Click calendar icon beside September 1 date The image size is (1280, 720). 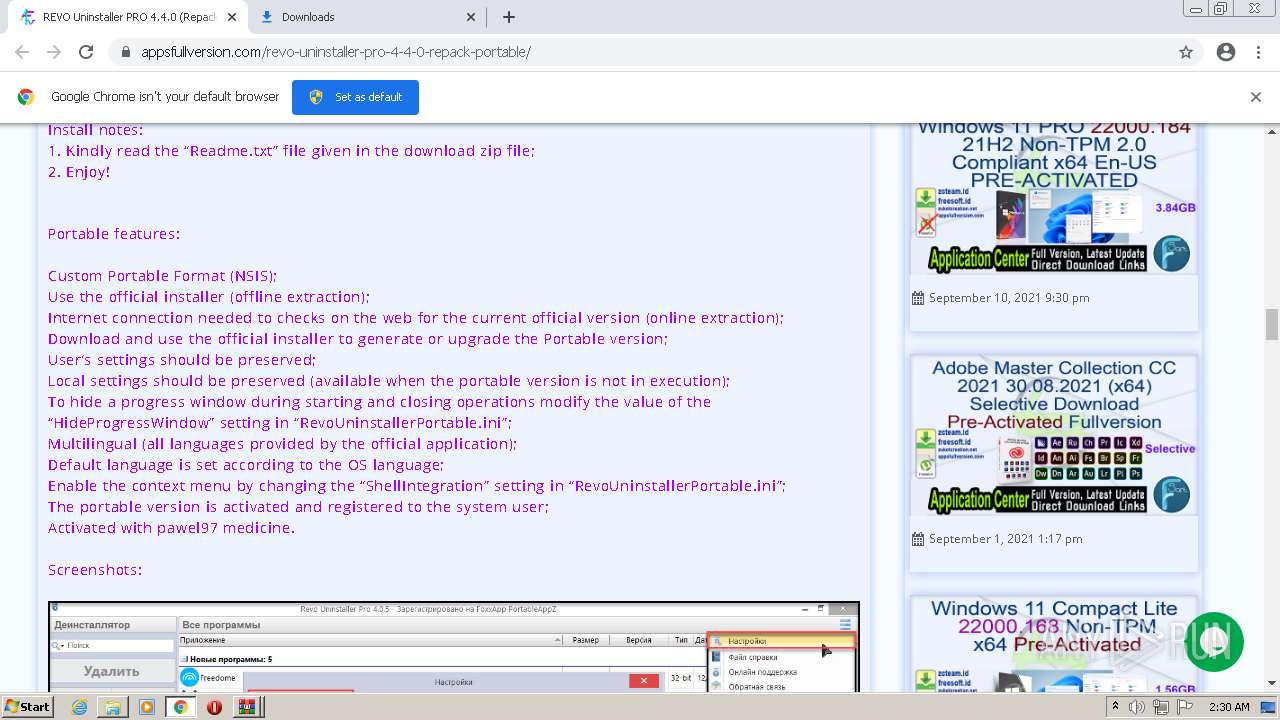click(x=918, y=539)
